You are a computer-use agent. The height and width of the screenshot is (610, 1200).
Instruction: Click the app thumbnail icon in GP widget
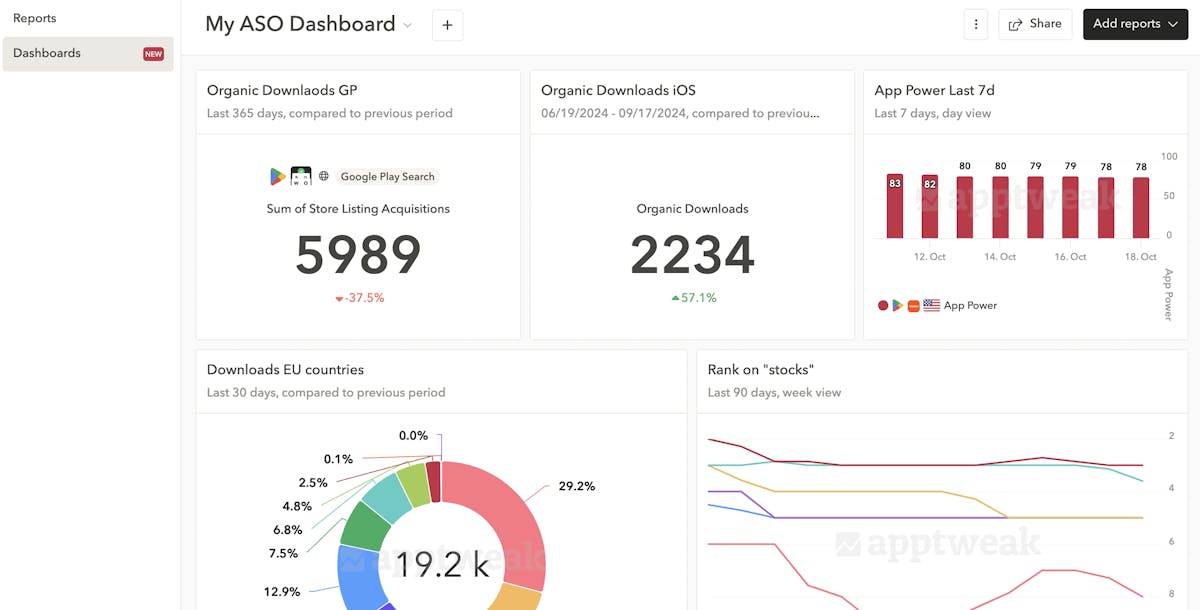coord(301,176)
